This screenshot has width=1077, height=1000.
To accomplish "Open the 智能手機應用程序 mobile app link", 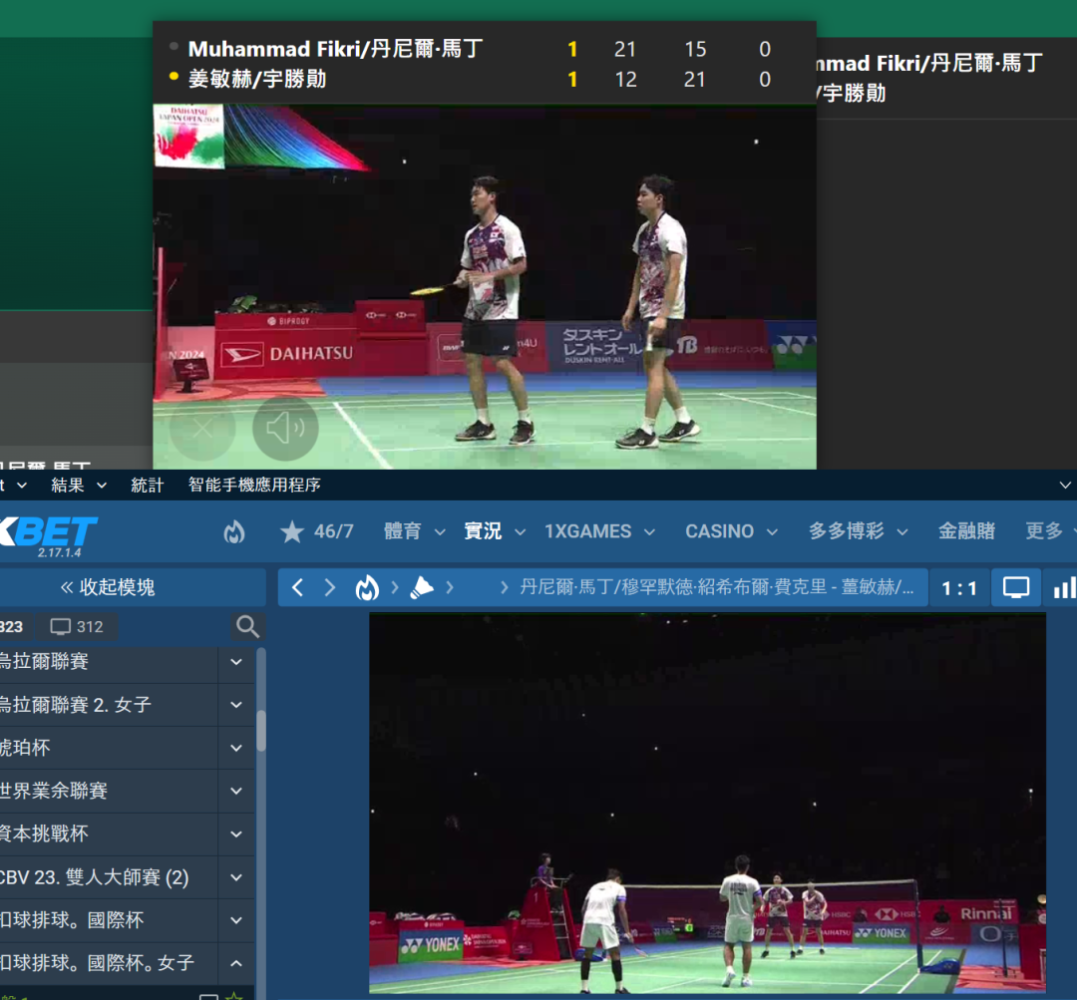I will [254, 486].
